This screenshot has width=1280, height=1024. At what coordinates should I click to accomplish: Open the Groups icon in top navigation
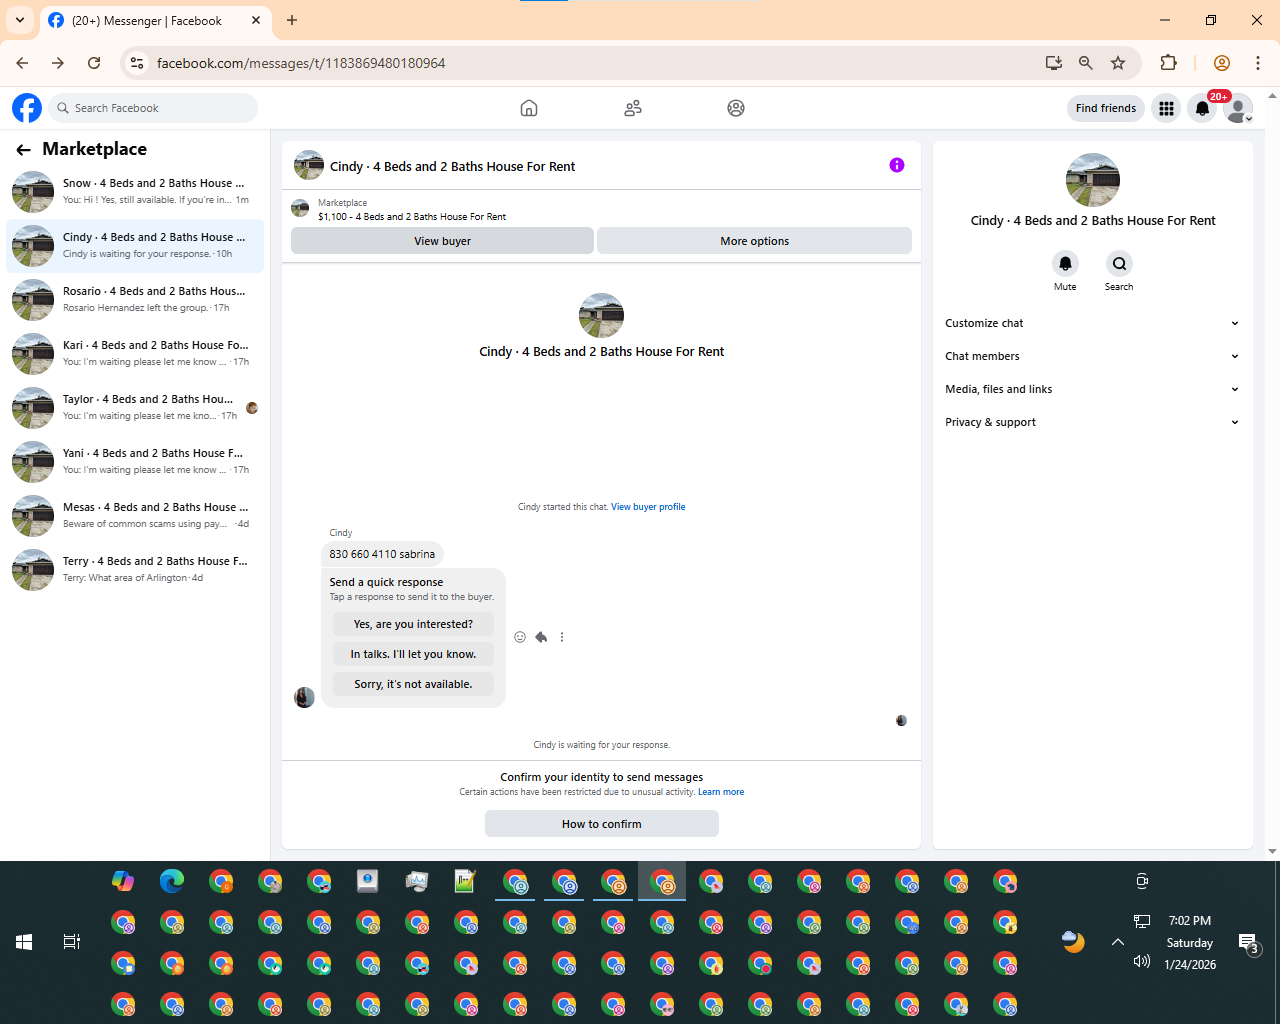pyautogui.click(x=736, y=108)
